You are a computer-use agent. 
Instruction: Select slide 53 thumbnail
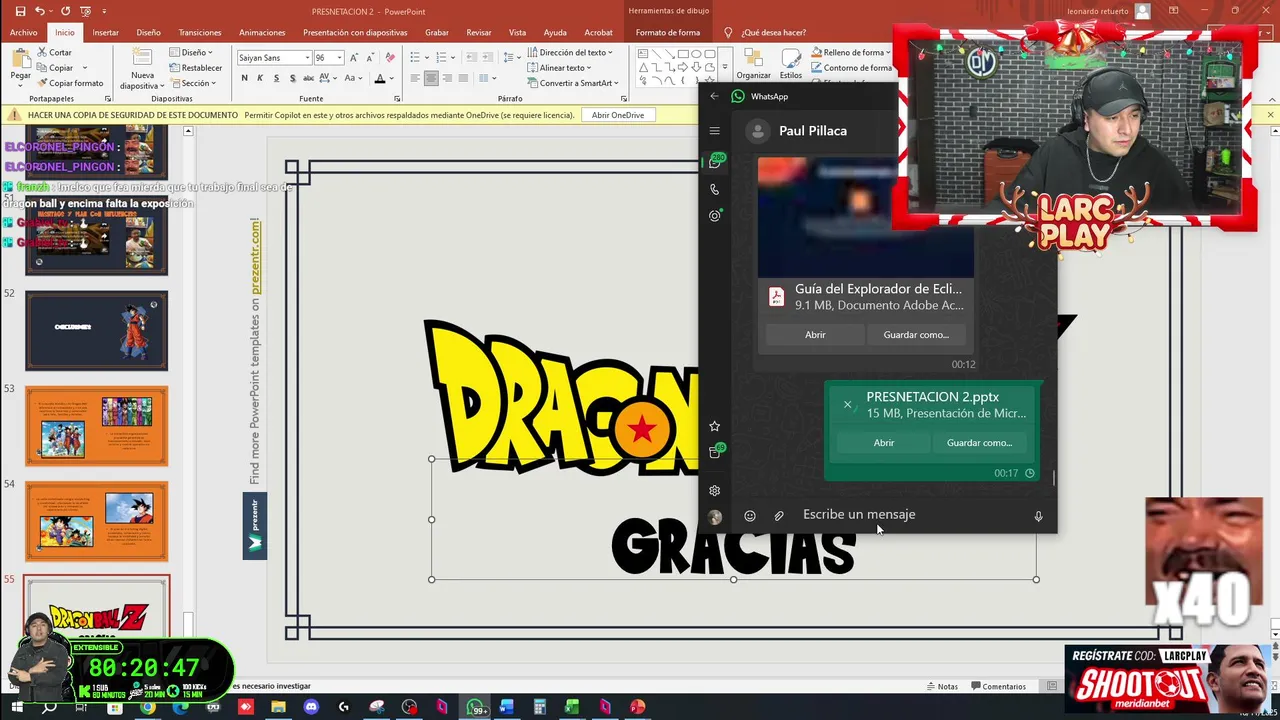pos(97,426)
